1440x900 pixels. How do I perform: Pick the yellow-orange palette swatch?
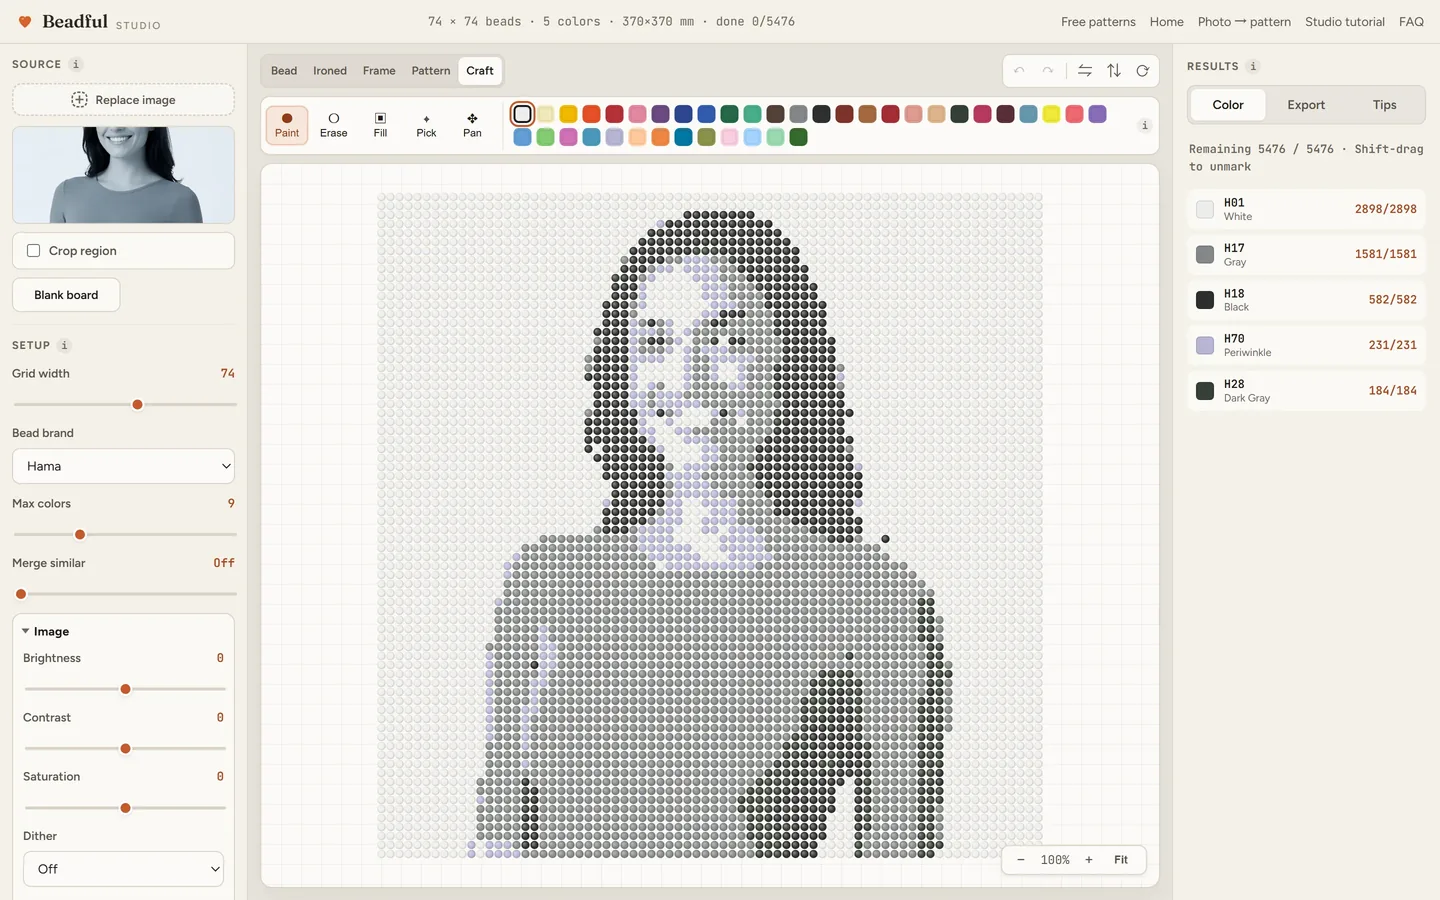tap(568, 114)
